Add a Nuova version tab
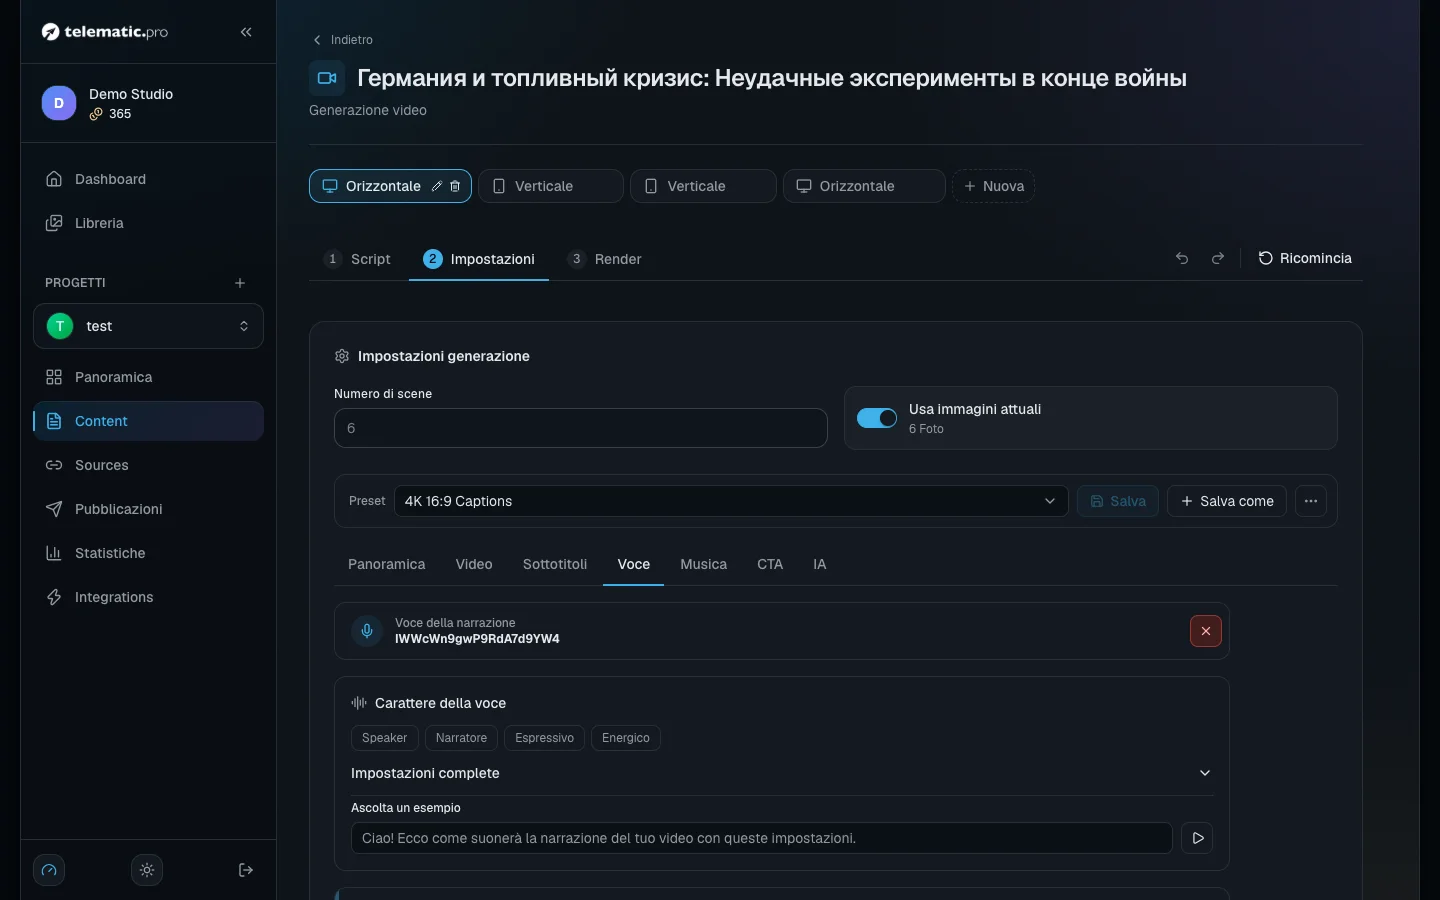The image size is (1440, 900). 993,186
